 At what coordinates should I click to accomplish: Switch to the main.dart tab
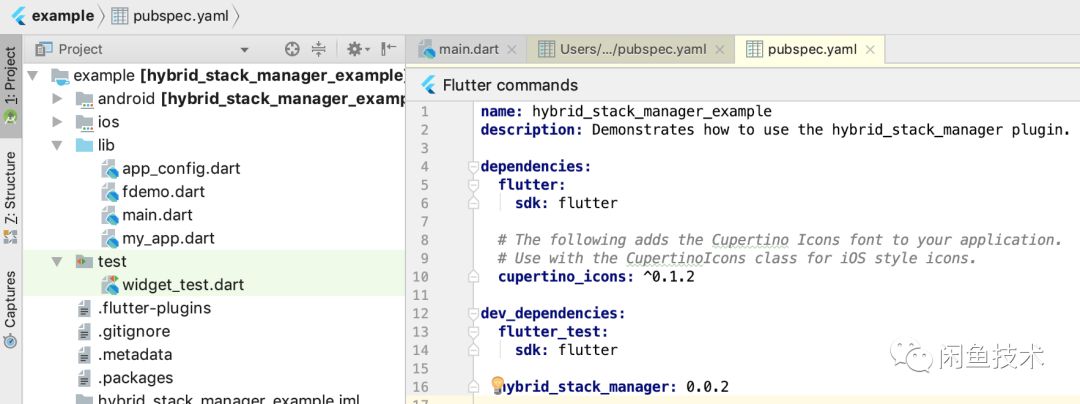(x=468, y=50)
